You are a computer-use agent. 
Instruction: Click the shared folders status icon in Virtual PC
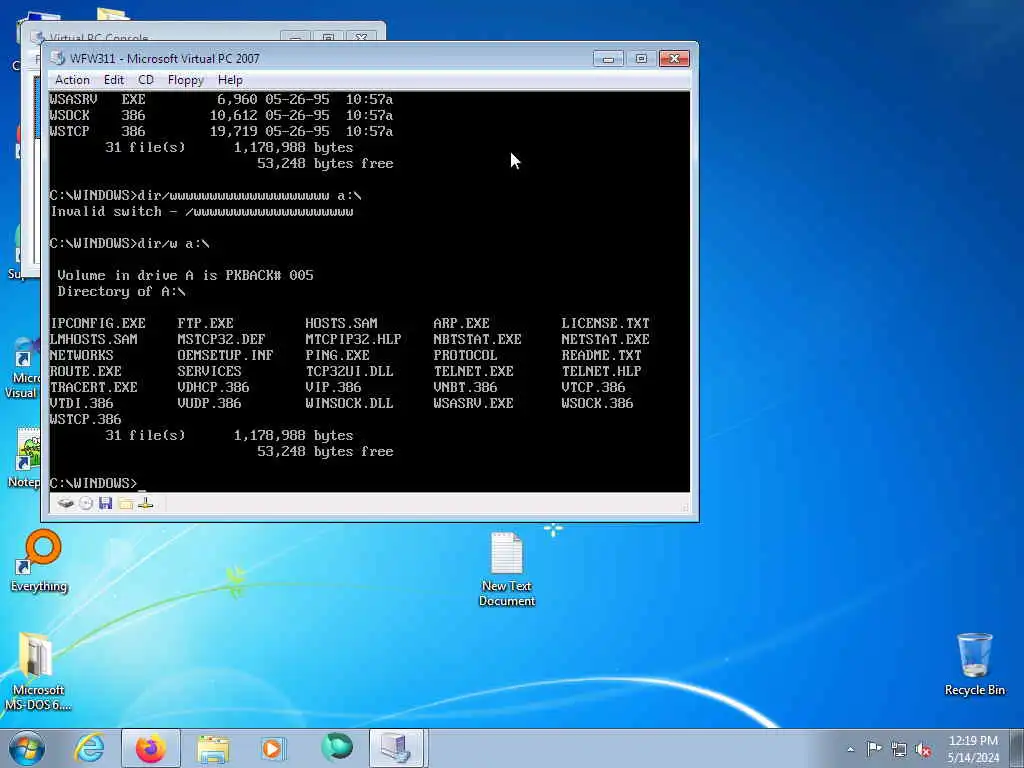(125, 504)
